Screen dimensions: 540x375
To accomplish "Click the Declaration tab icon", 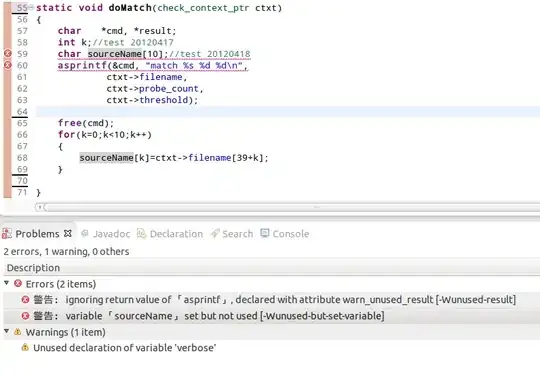I will (x=142, y=233).
